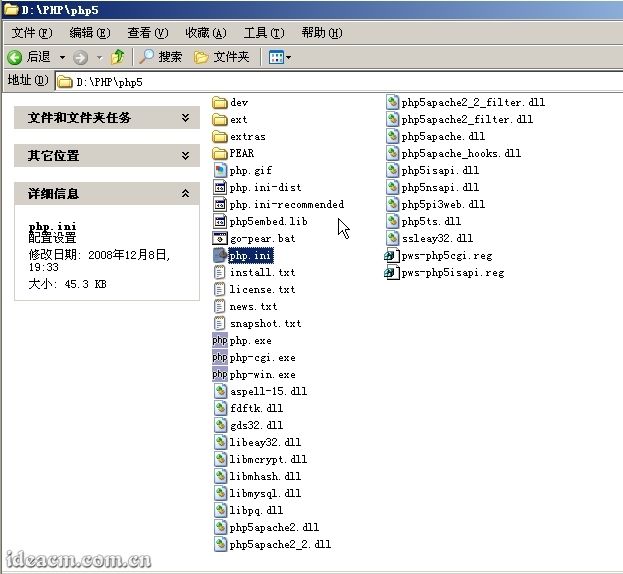Screen dimensions: 623x574
Task: Click the Up one level folder icon
Action: coord(118,57)
